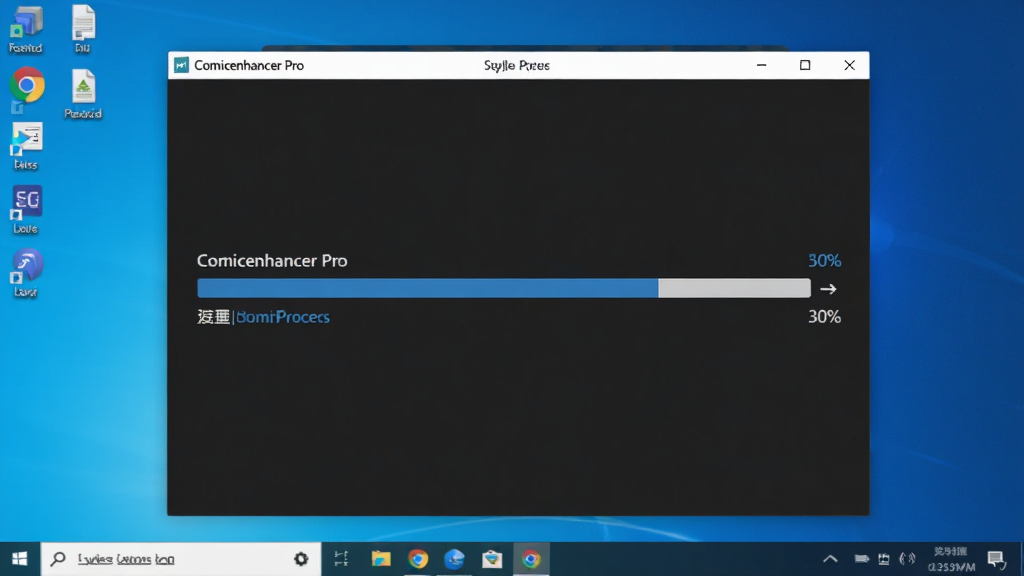This screenshot has width=1024, height=576.
Task: Click the Comicenhancer Pro heading in the window
Action: [x=272, y=261]
